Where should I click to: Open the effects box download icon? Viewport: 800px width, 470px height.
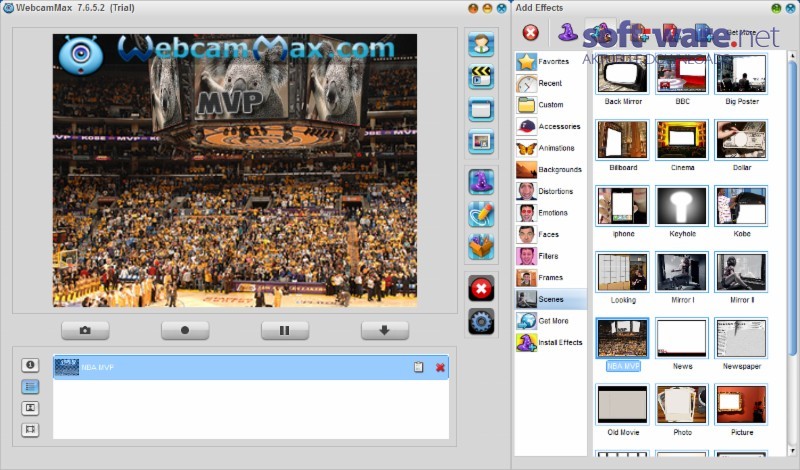pyautogui.click(x=481, y=247)
